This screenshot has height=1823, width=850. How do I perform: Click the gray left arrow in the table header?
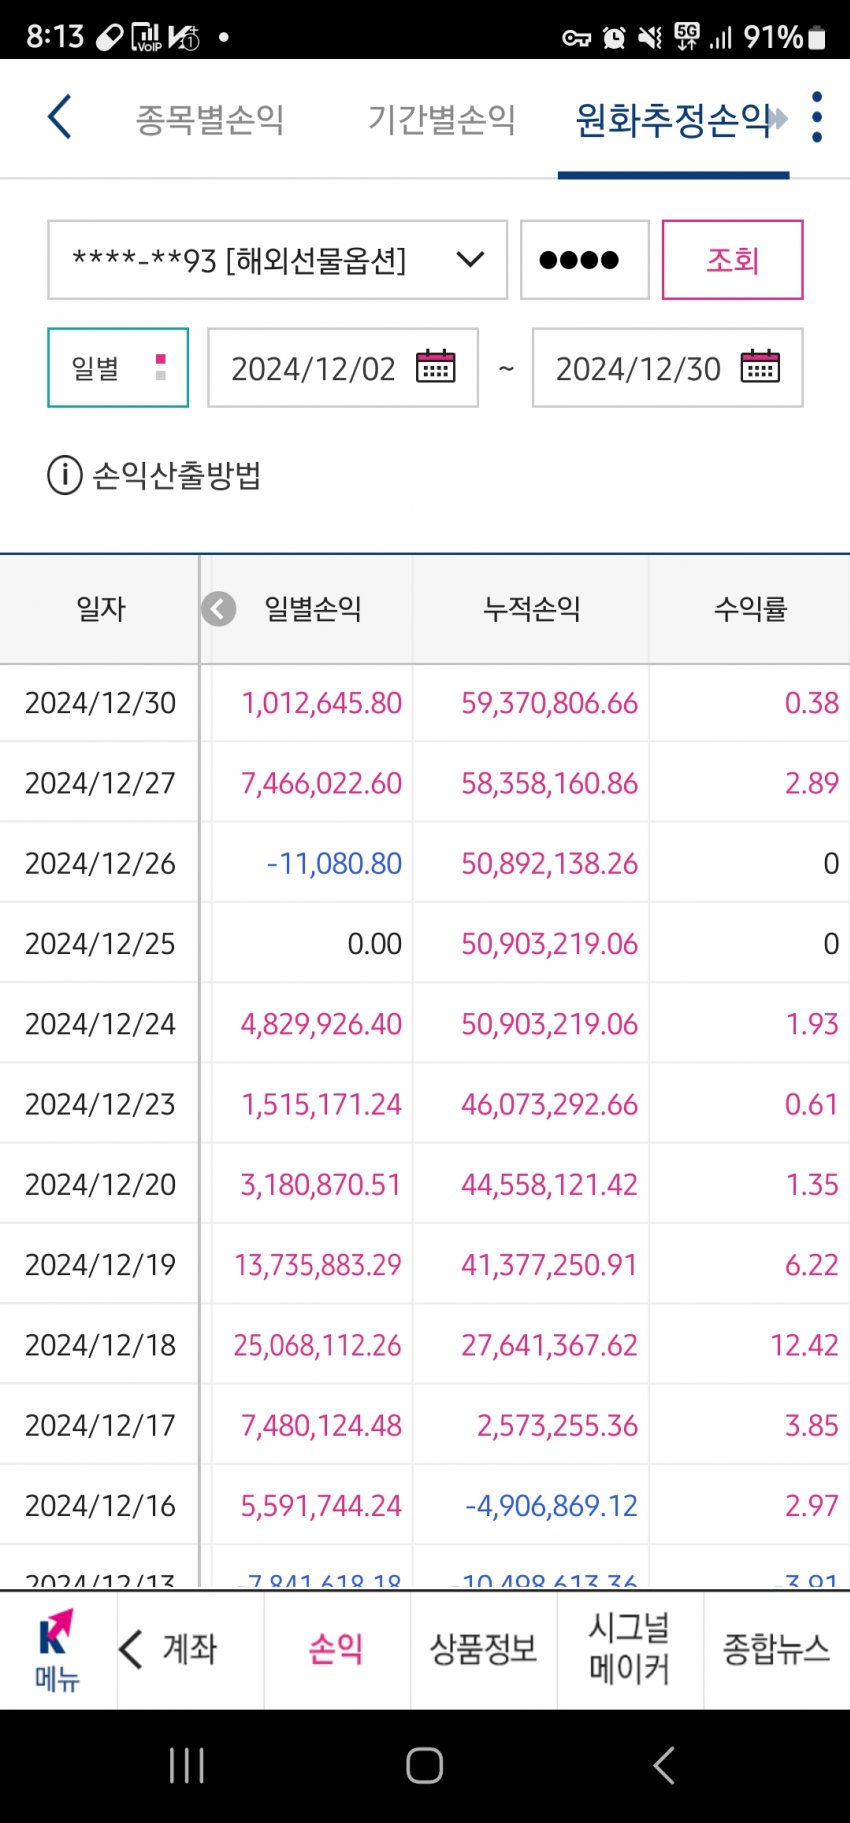219,608
